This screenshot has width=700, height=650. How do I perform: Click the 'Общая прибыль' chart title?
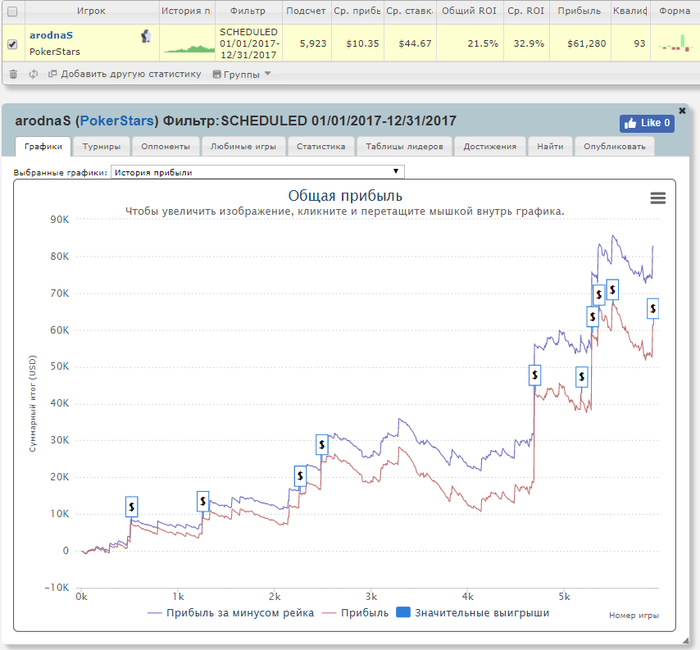pyautogui.click(x=345, y=196)
